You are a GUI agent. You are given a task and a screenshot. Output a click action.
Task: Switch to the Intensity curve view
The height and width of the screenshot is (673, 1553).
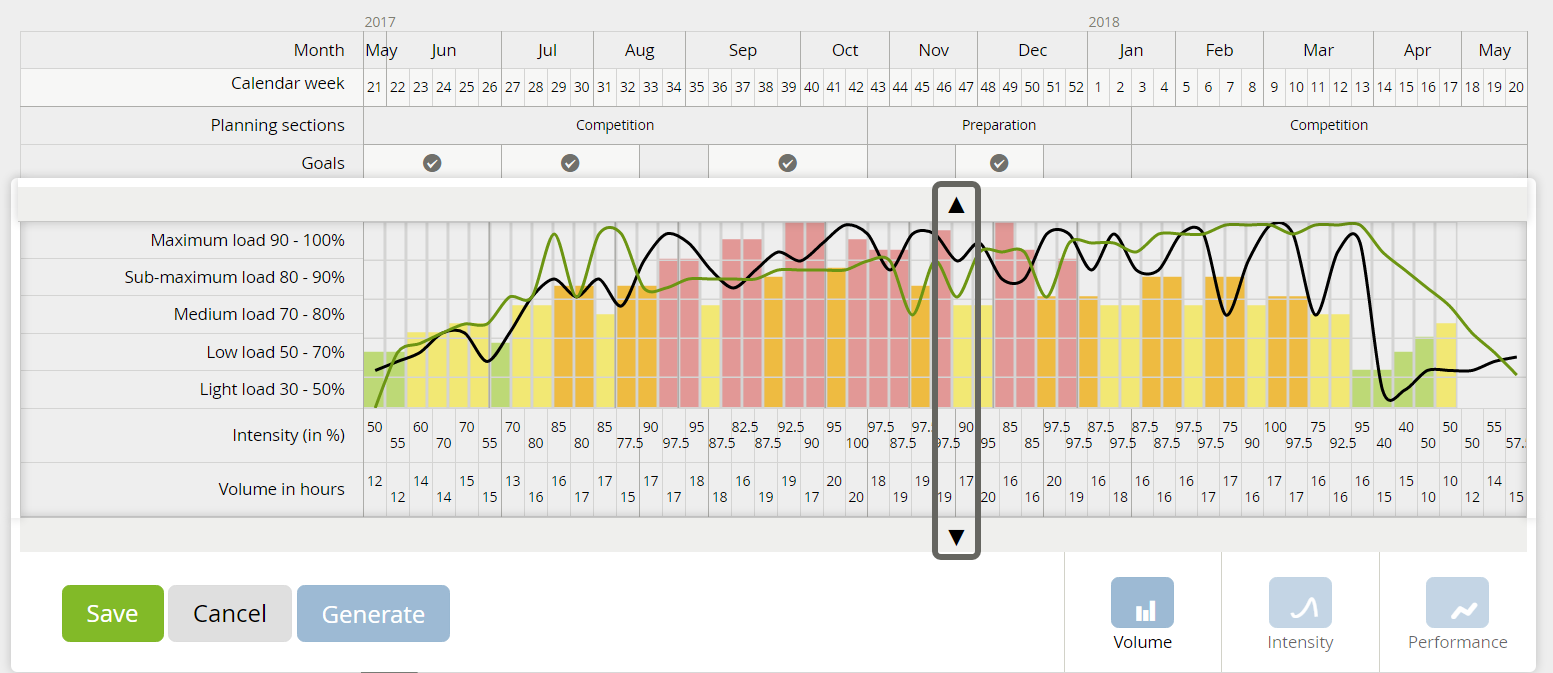[1299, 603]
